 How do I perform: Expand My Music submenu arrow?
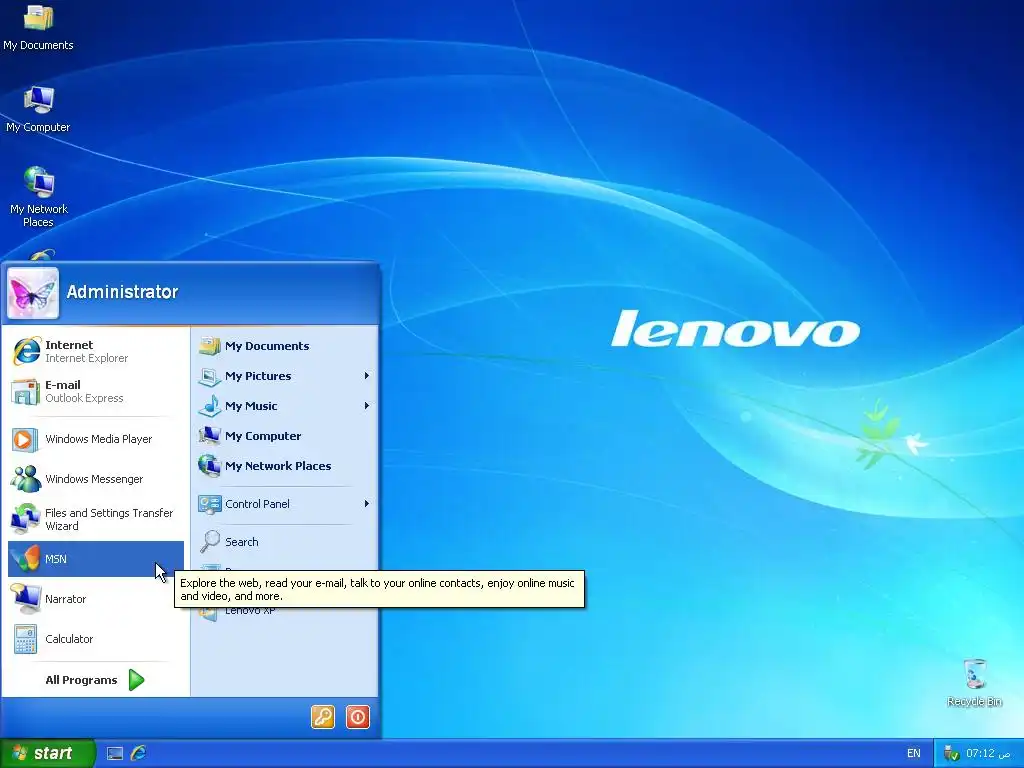click(366, 406)
